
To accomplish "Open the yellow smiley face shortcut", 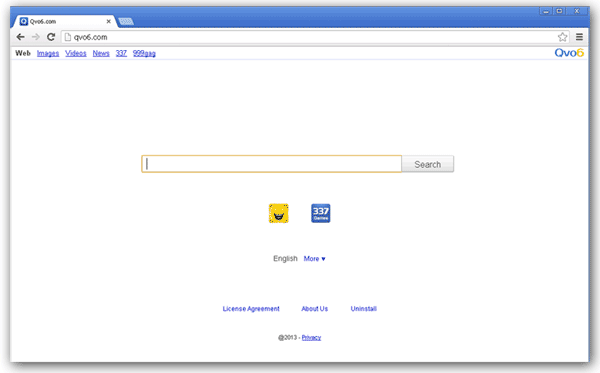I will click(279, 213).
